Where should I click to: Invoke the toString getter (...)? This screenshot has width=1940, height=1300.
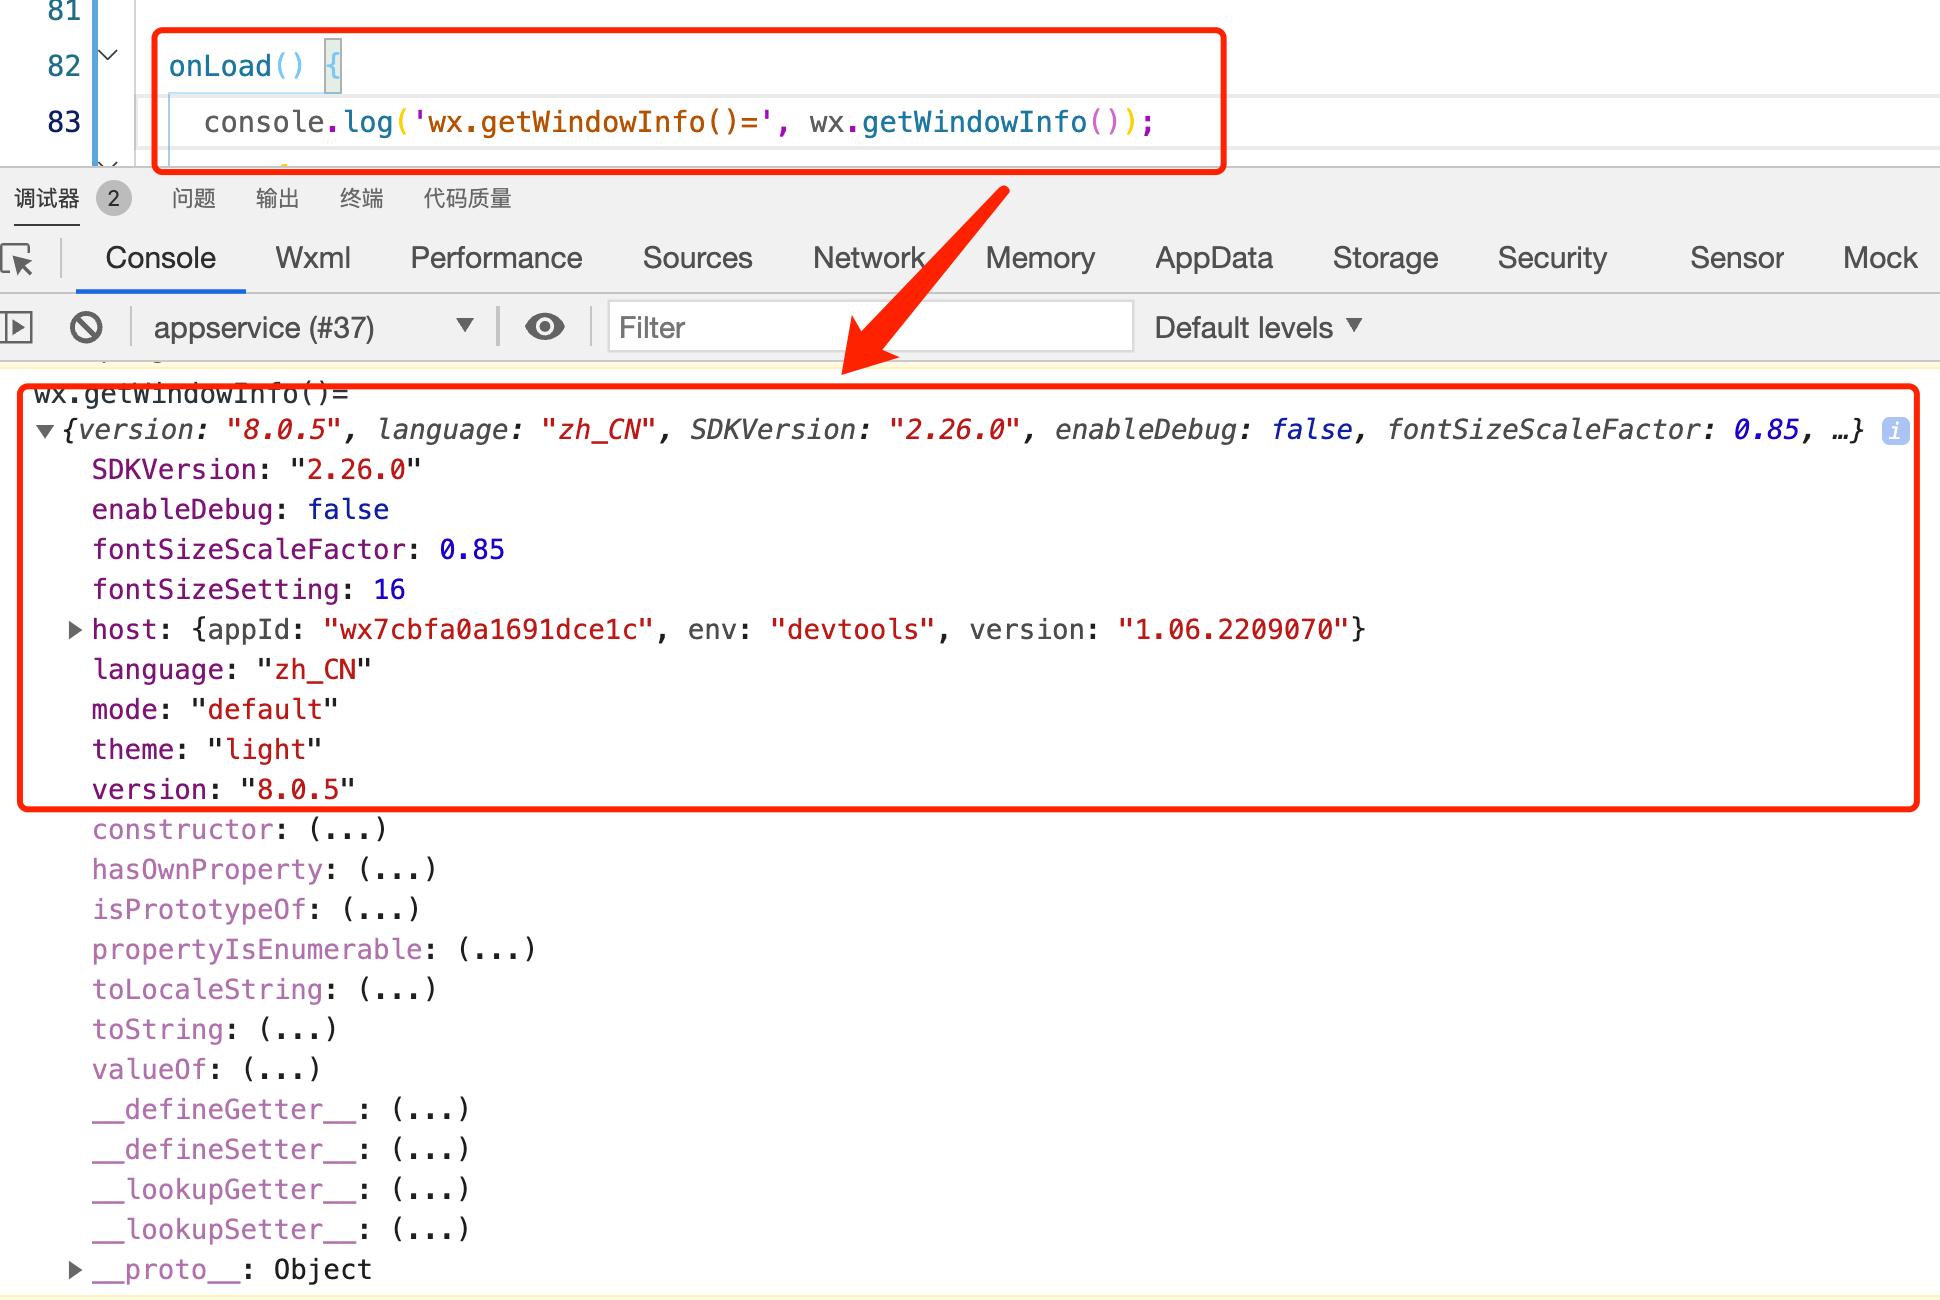(x=297, y=1030)
